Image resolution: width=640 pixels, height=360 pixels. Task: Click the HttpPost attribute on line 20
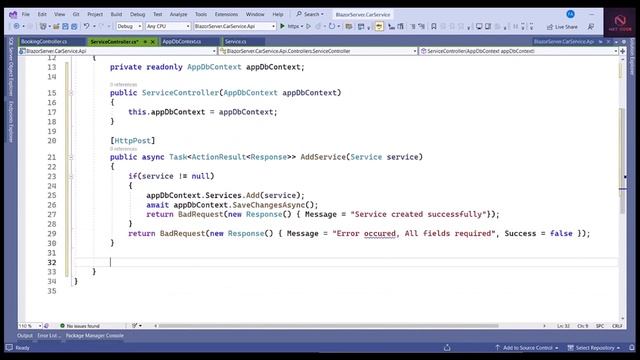tap(133, 141)
